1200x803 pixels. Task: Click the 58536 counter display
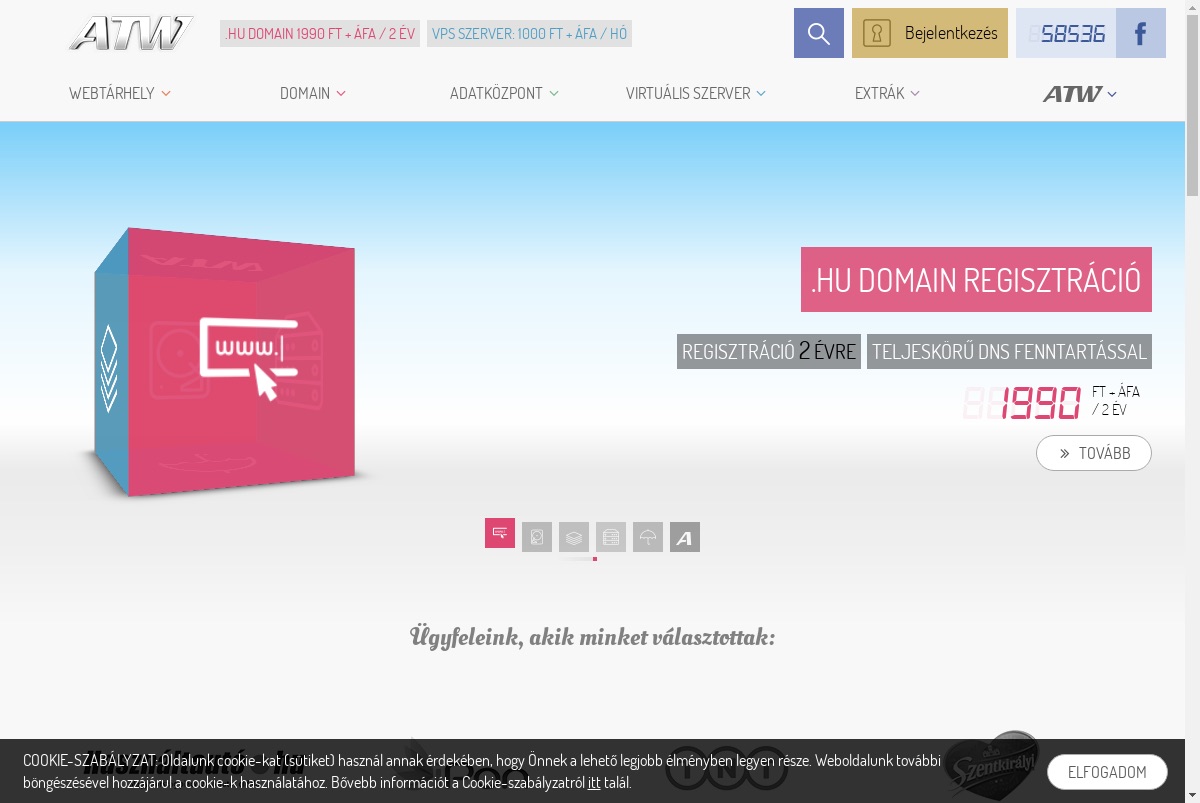click(1066, 33)
